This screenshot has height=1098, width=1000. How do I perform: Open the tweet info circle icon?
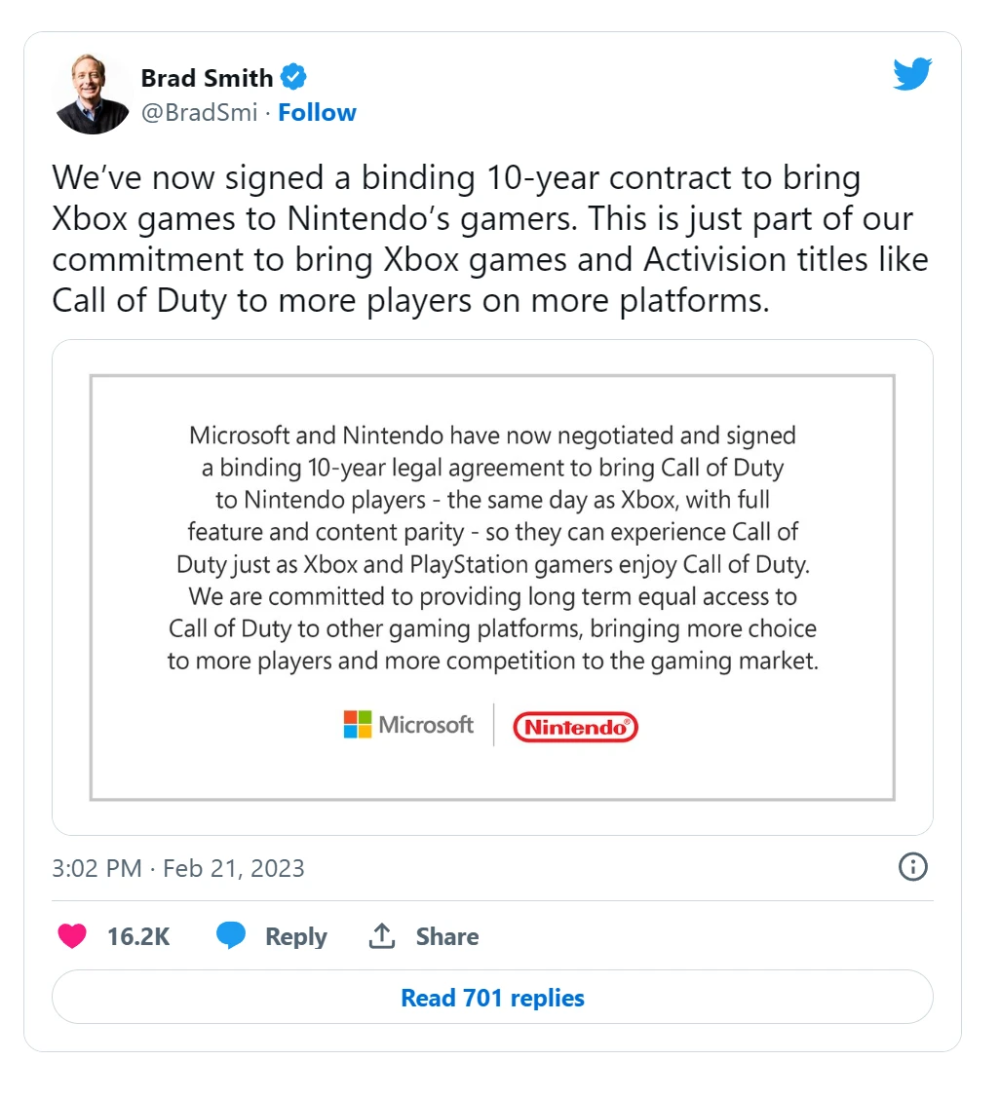point(913,867)
